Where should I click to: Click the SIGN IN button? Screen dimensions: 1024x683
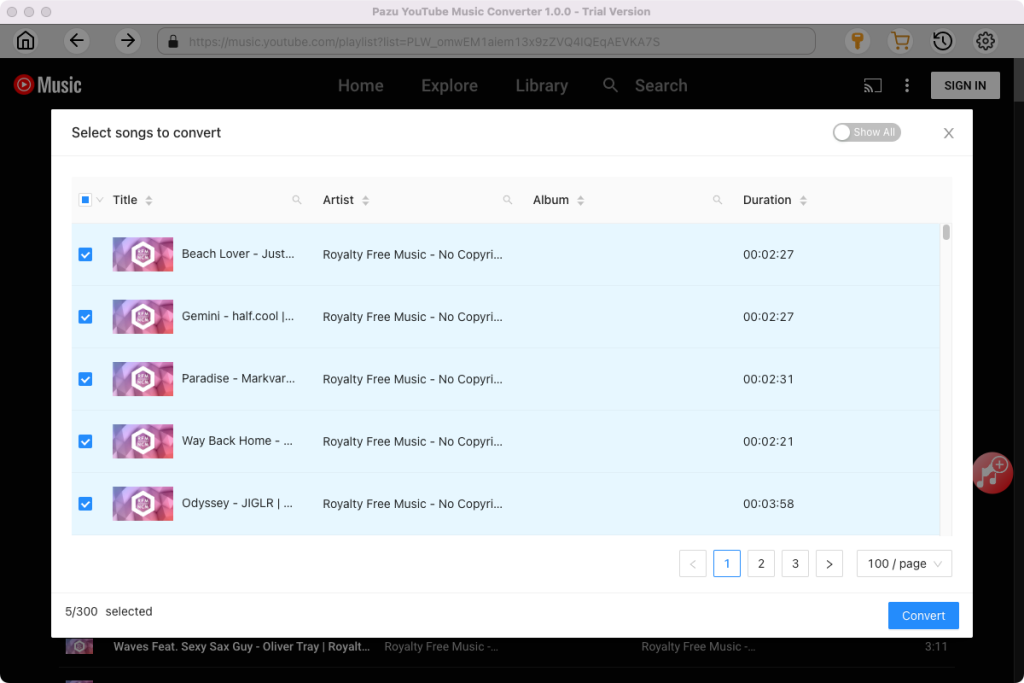click(x=964, y=86)
